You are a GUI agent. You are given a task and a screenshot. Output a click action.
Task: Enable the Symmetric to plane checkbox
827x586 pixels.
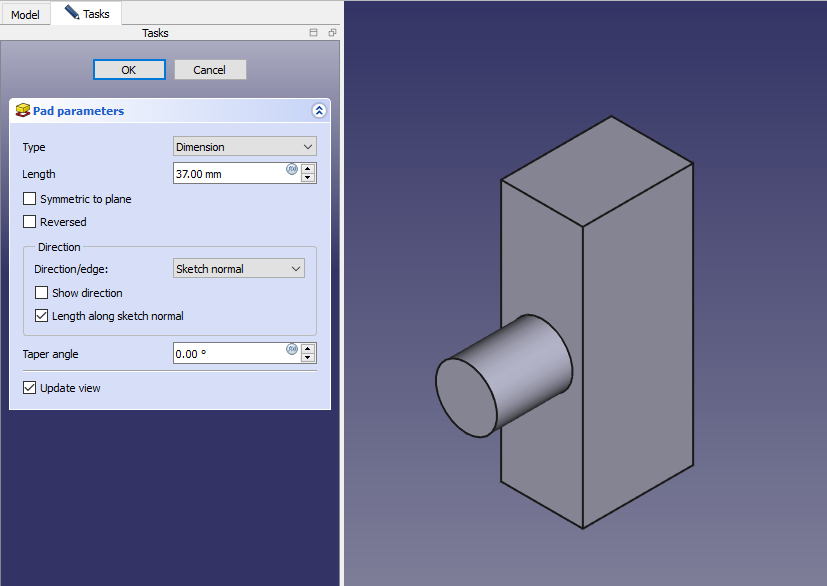point(30,199)
